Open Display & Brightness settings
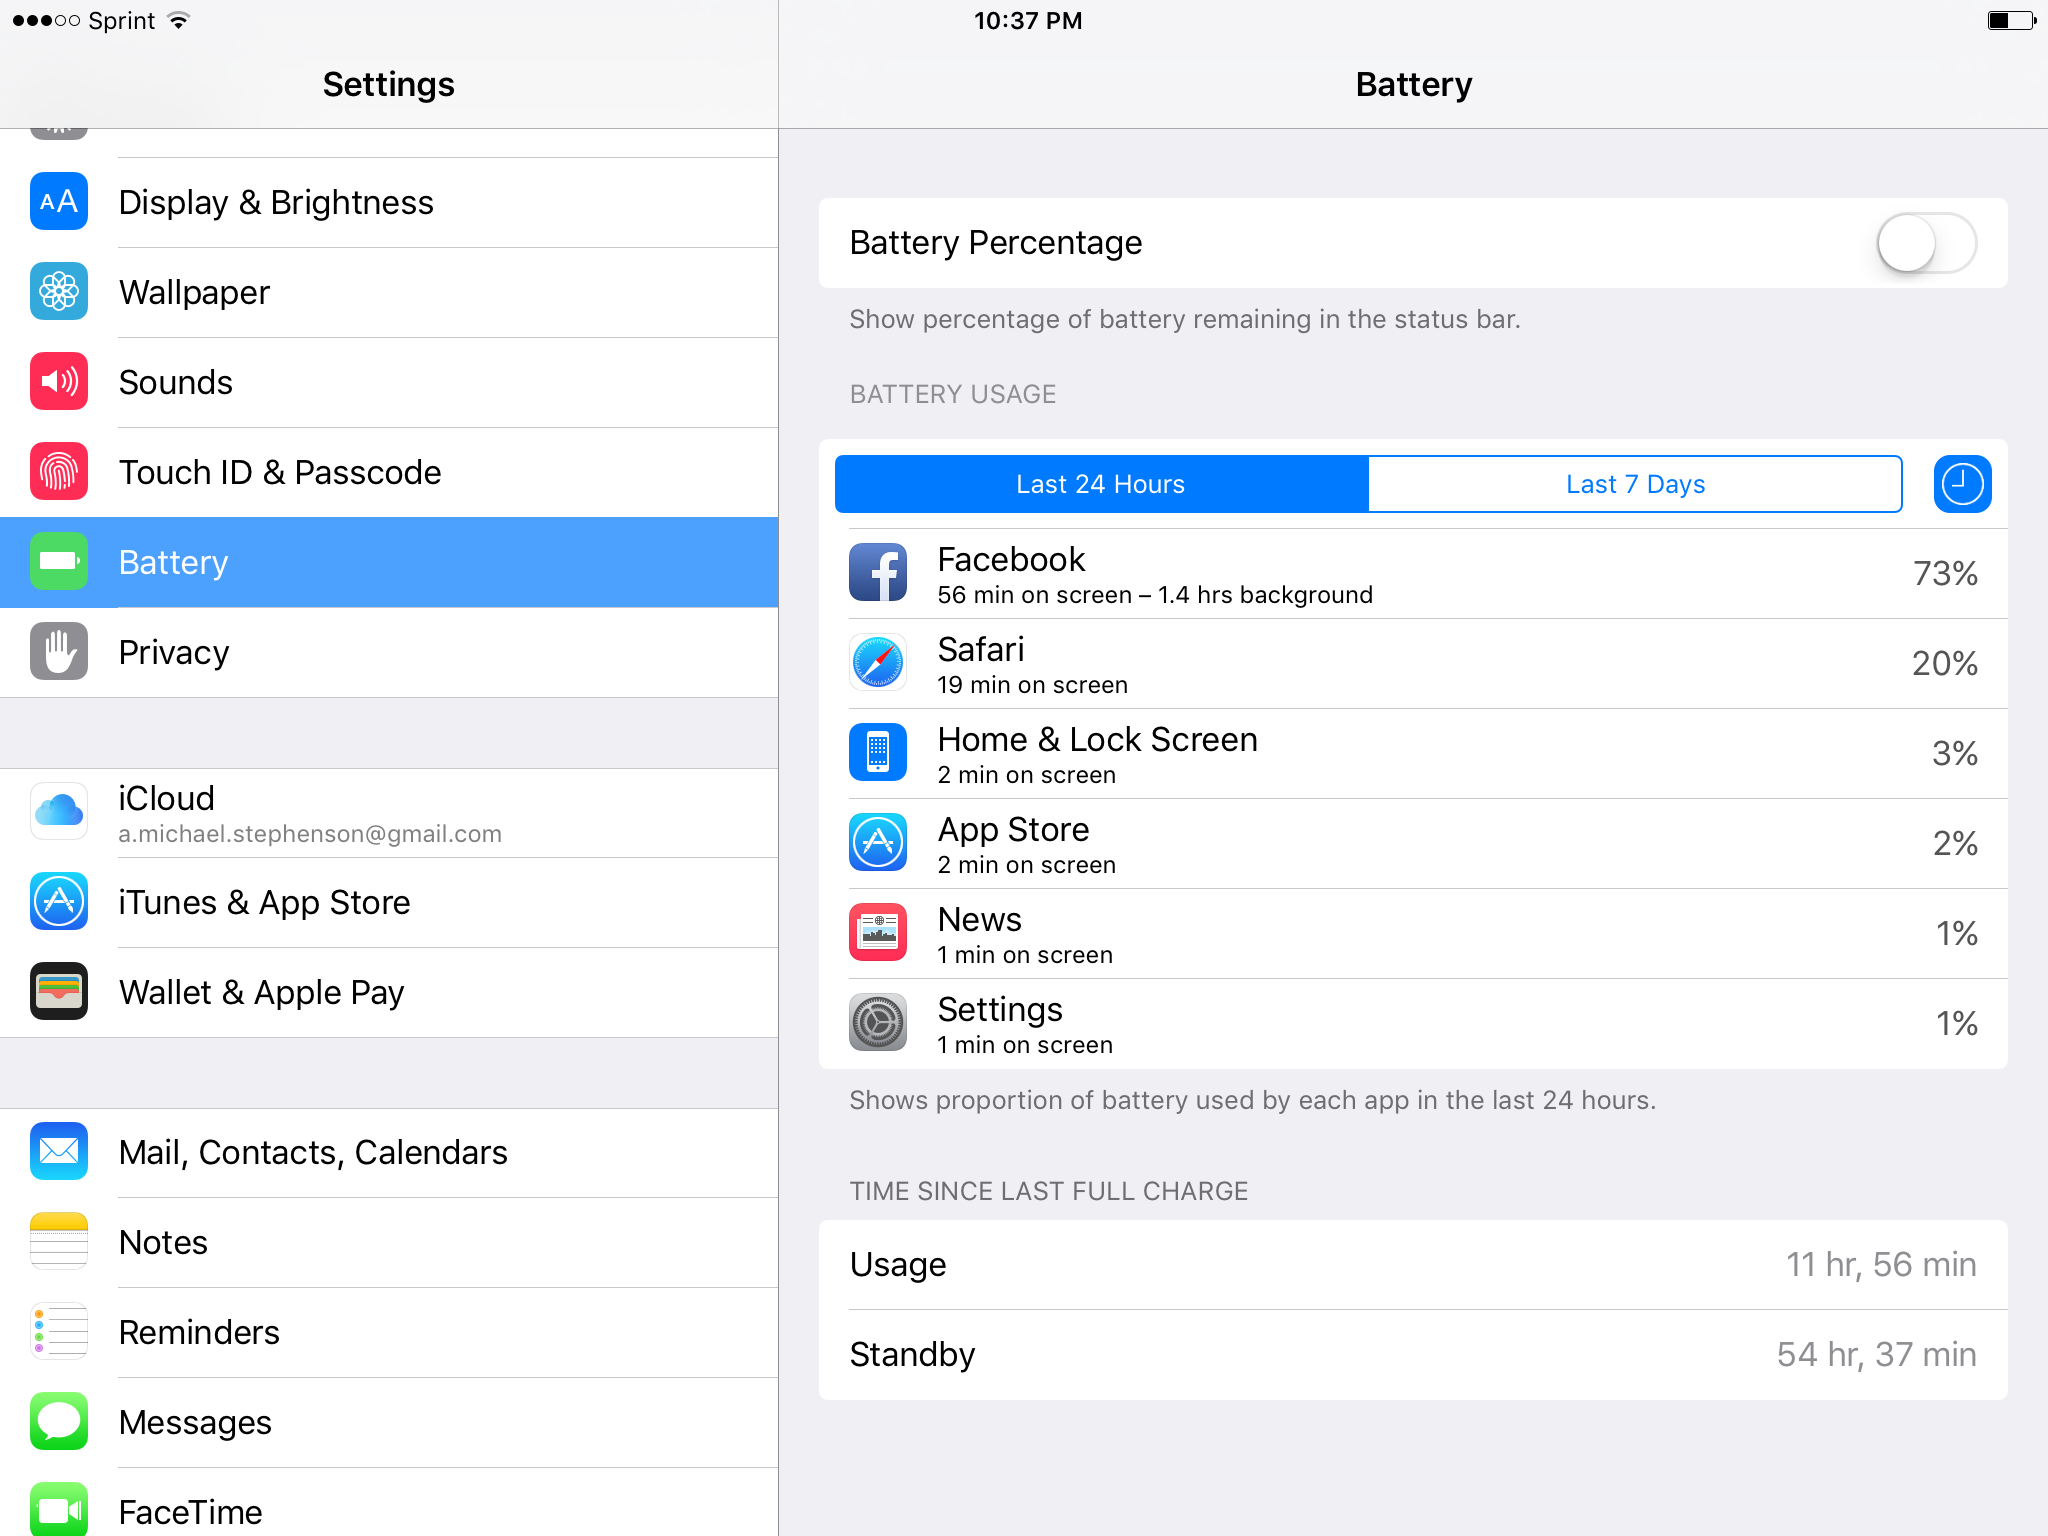This screenshot has width=2048, height=1536. [x=389, y=202]
